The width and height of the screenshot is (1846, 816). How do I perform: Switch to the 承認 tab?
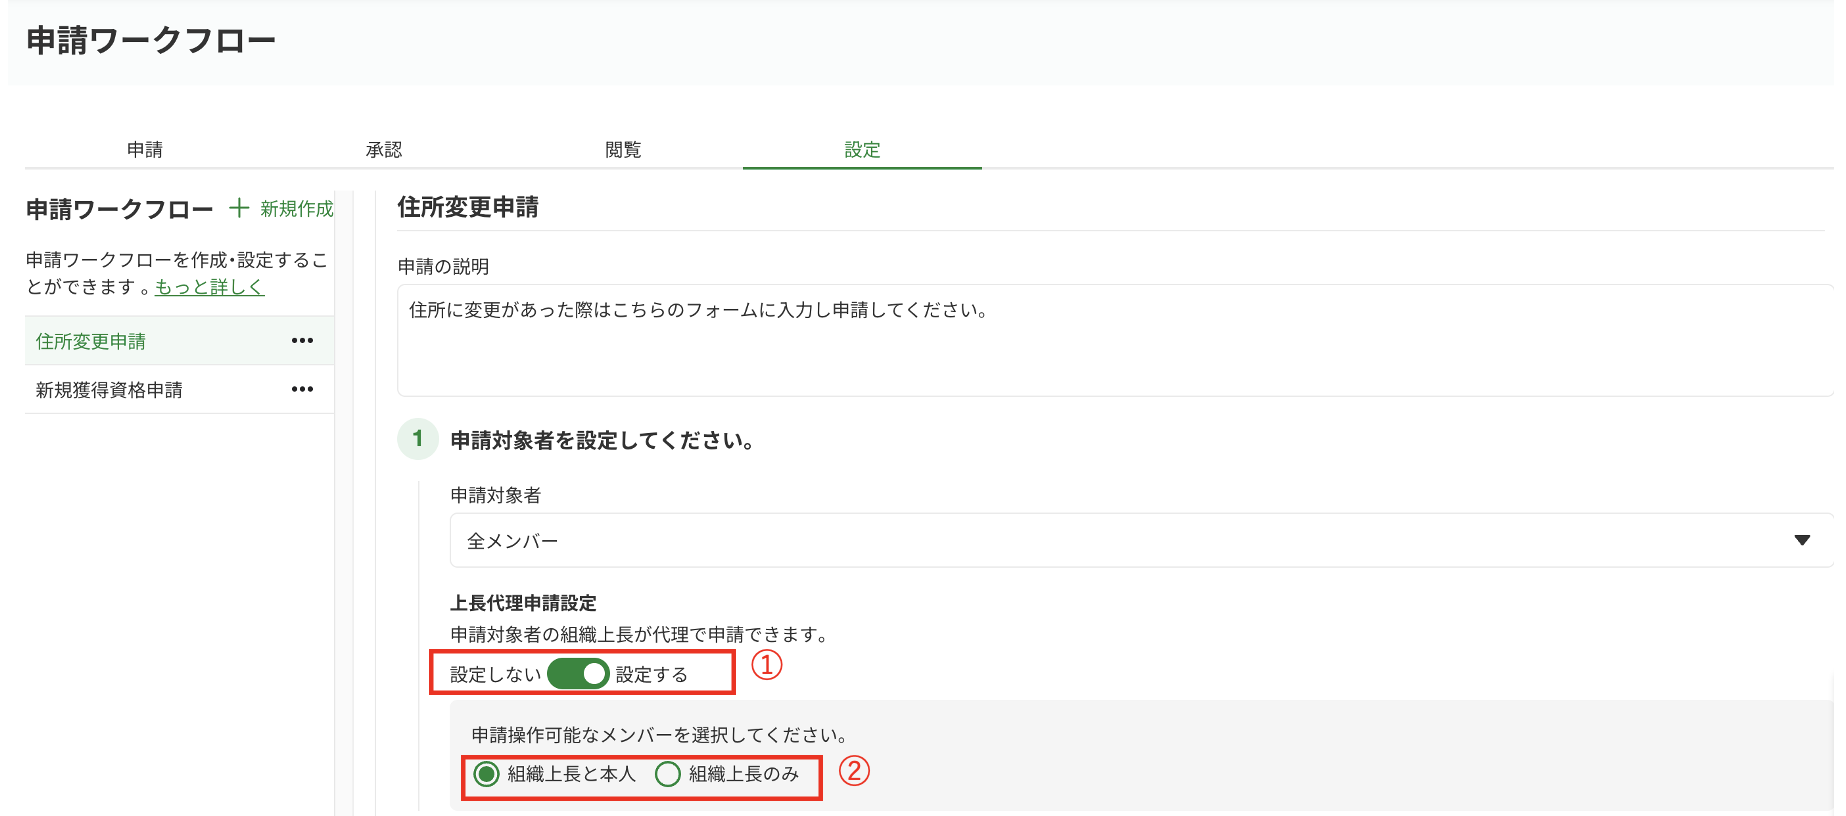384,150
